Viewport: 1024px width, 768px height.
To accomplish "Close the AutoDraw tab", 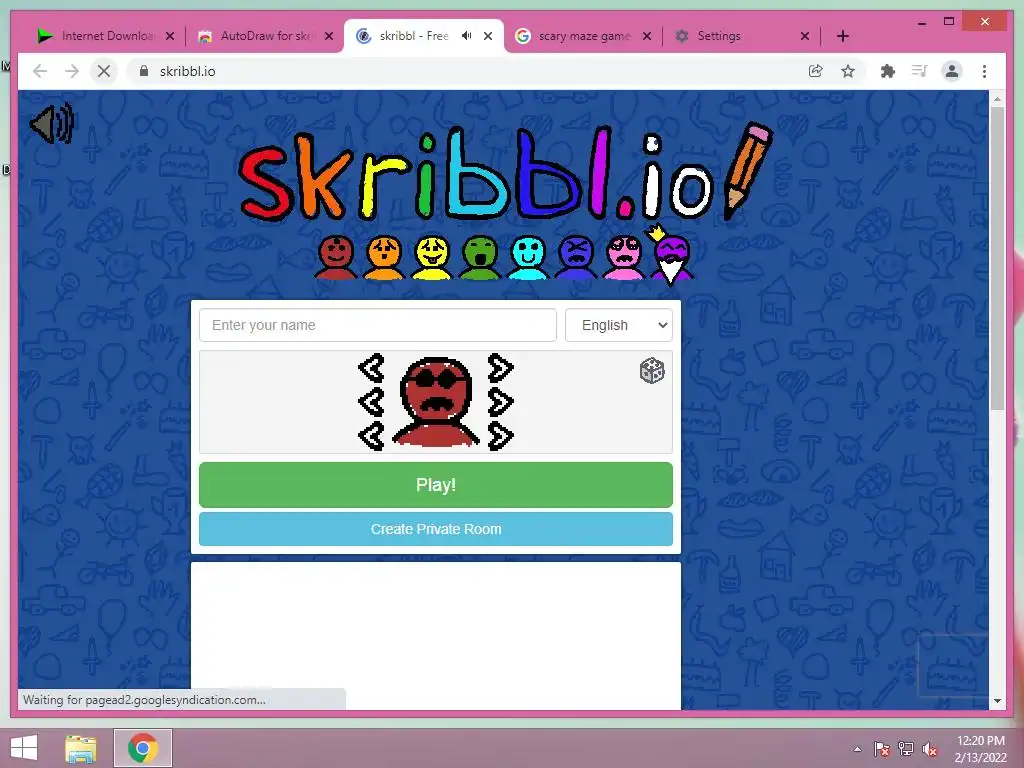I will [x=329, y=36].
